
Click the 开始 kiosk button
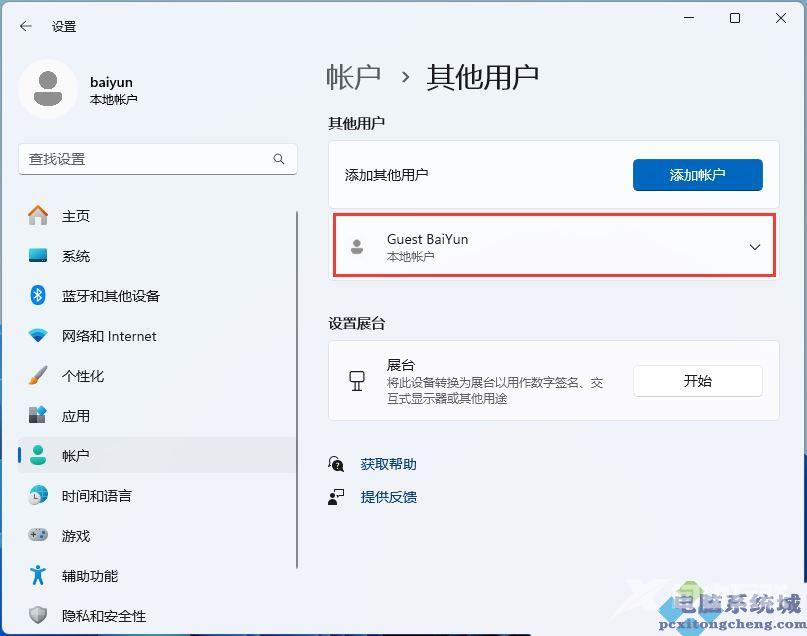coord(697,381)
